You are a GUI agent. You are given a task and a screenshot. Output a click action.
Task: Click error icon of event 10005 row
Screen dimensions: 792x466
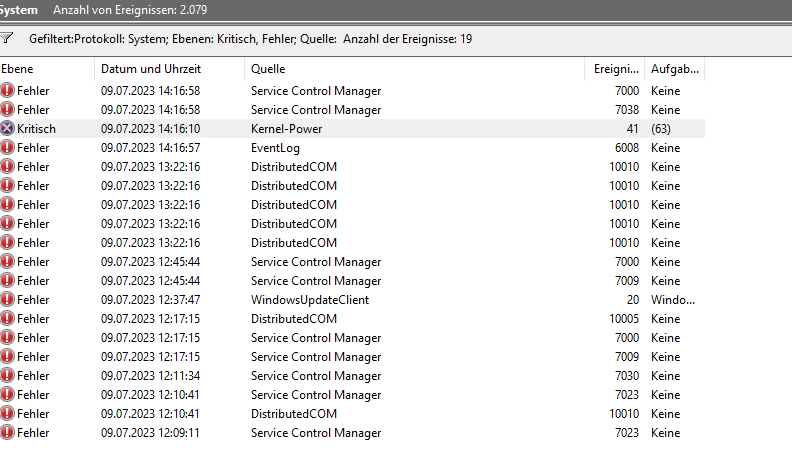coord(8,319)
